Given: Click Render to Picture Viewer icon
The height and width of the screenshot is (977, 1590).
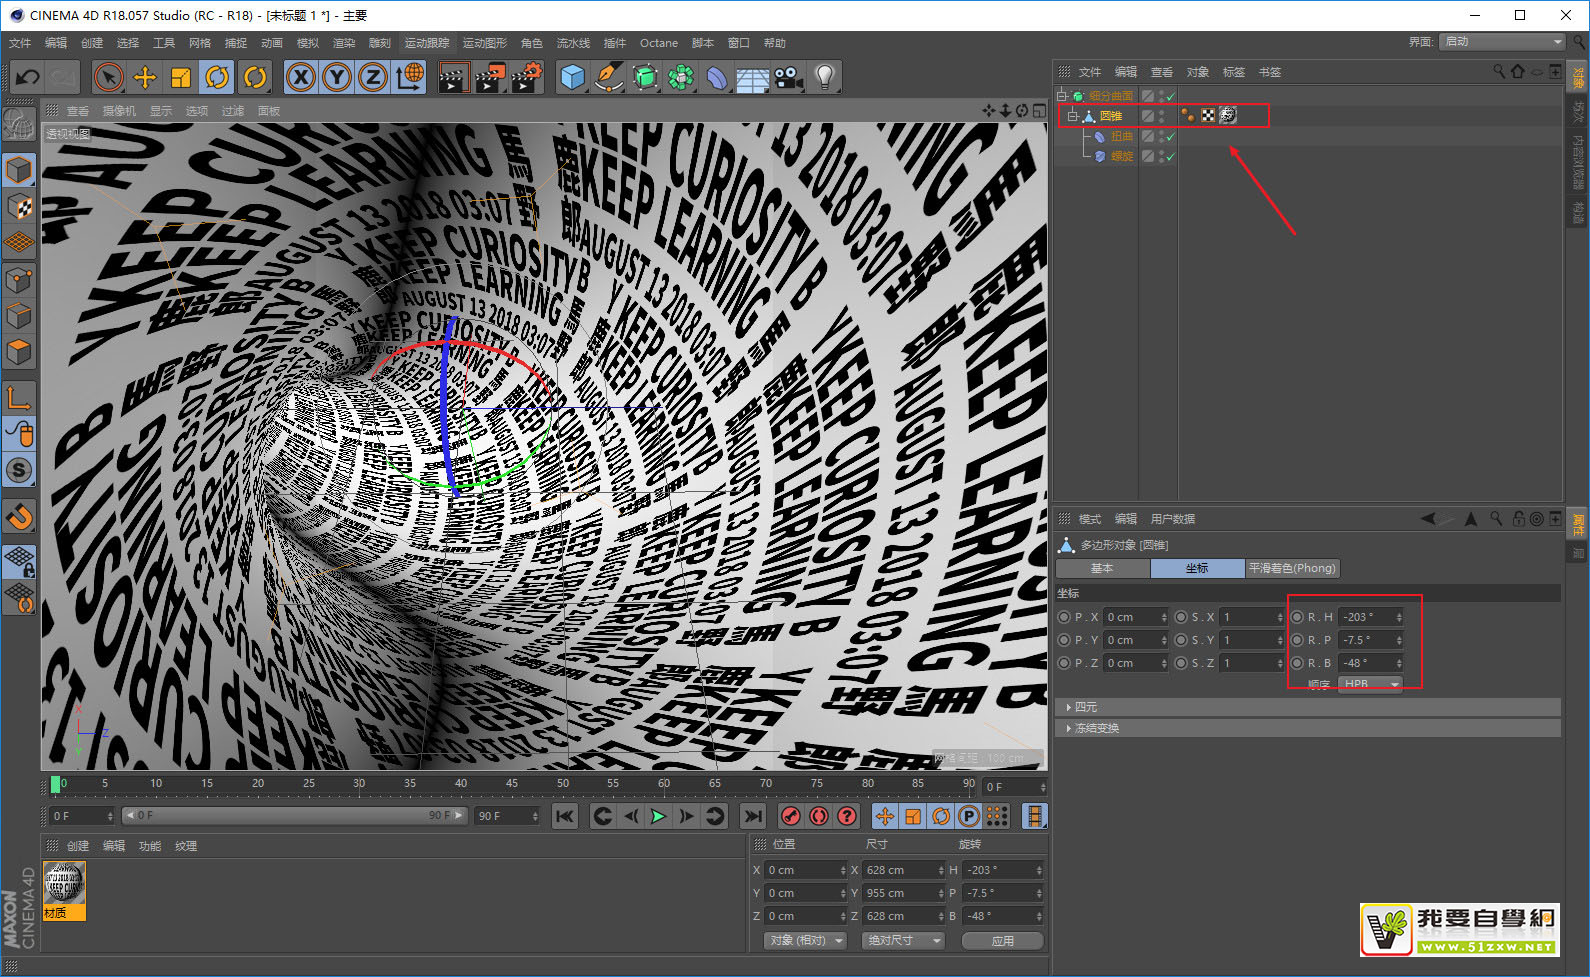Looking at the screenshot, I should coord(490,77).
